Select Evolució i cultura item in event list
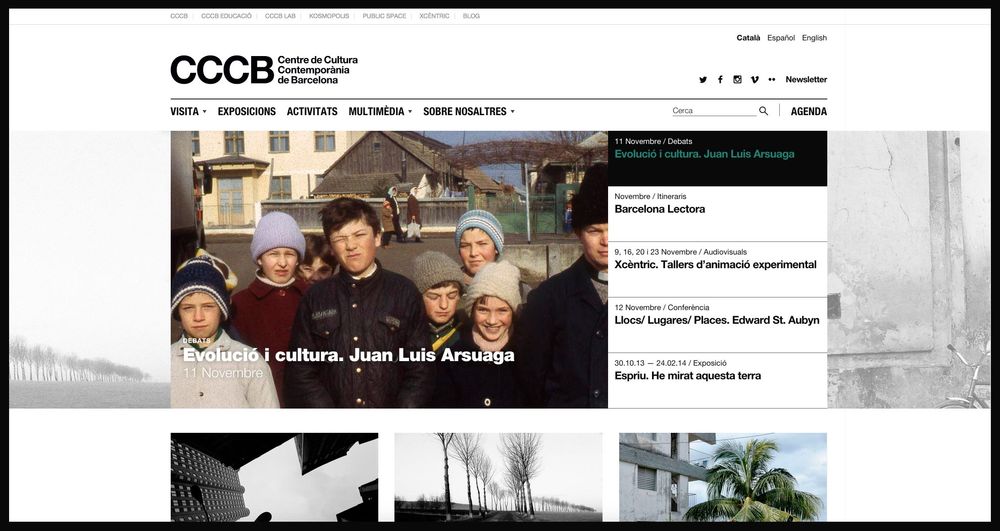This screenshot has width=1000, height=531. pos(717,159)
